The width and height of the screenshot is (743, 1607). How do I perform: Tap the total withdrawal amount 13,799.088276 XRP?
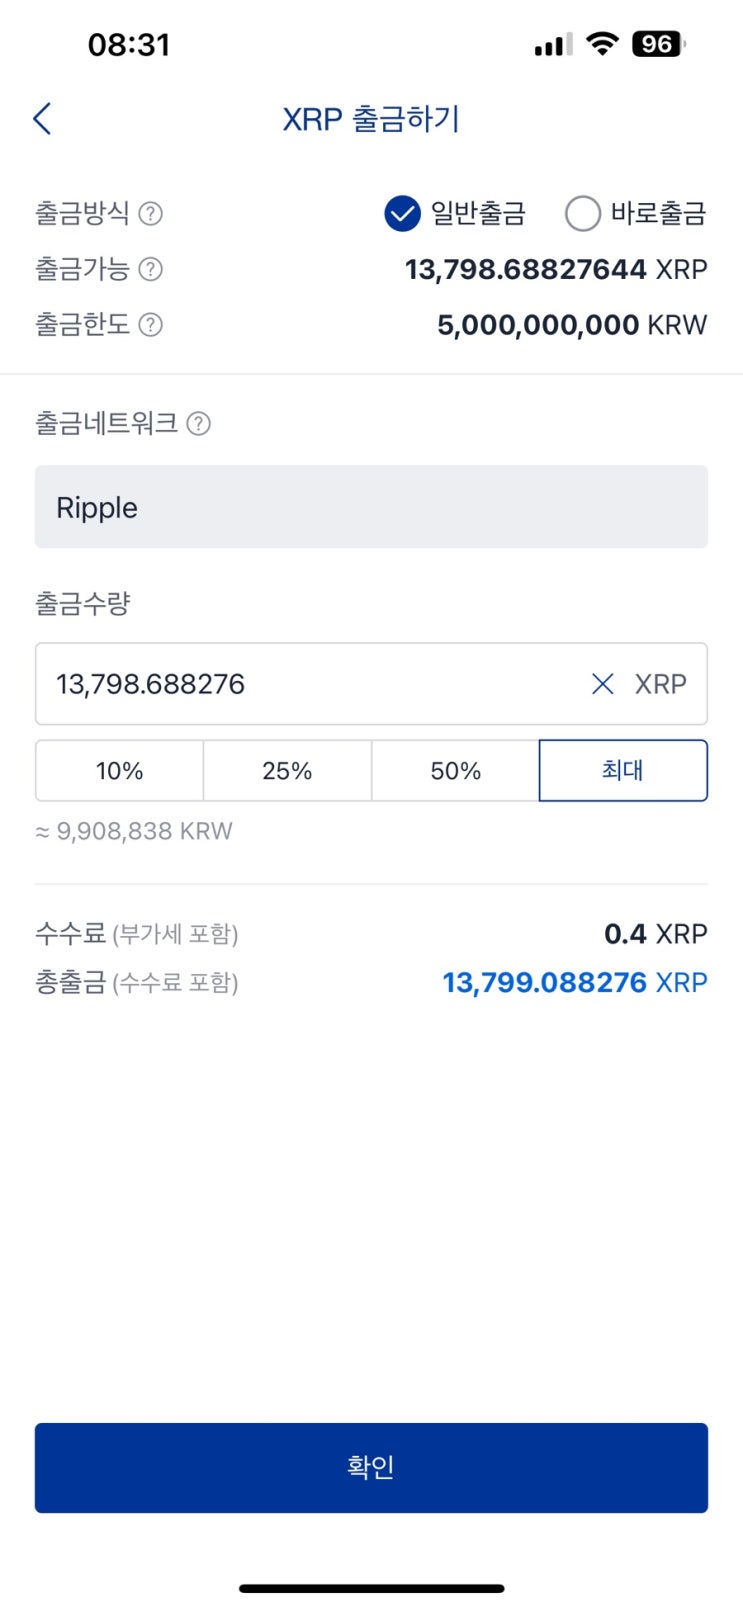tap(574, 983)
